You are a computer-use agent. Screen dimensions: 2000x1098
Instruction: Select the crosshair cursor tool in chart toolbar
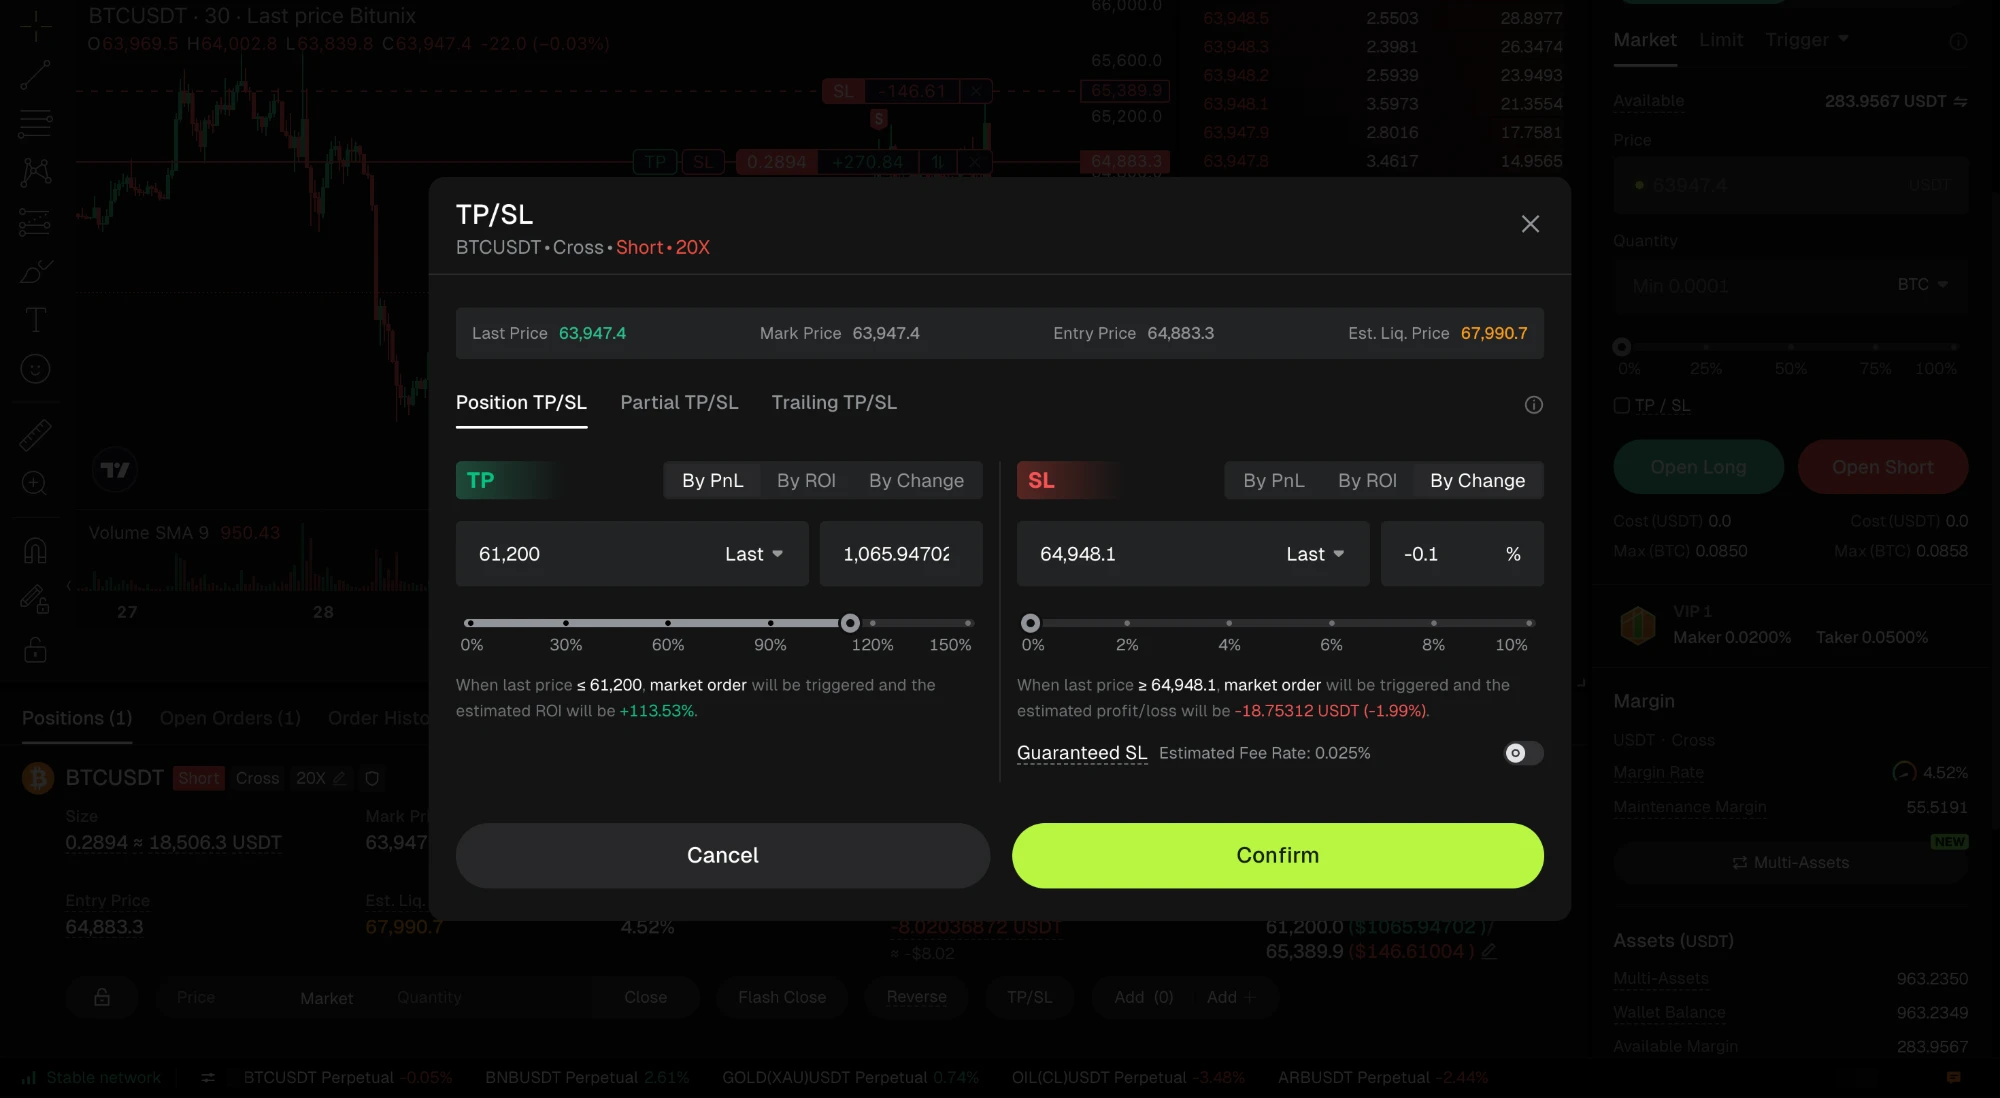click(35, 27)
